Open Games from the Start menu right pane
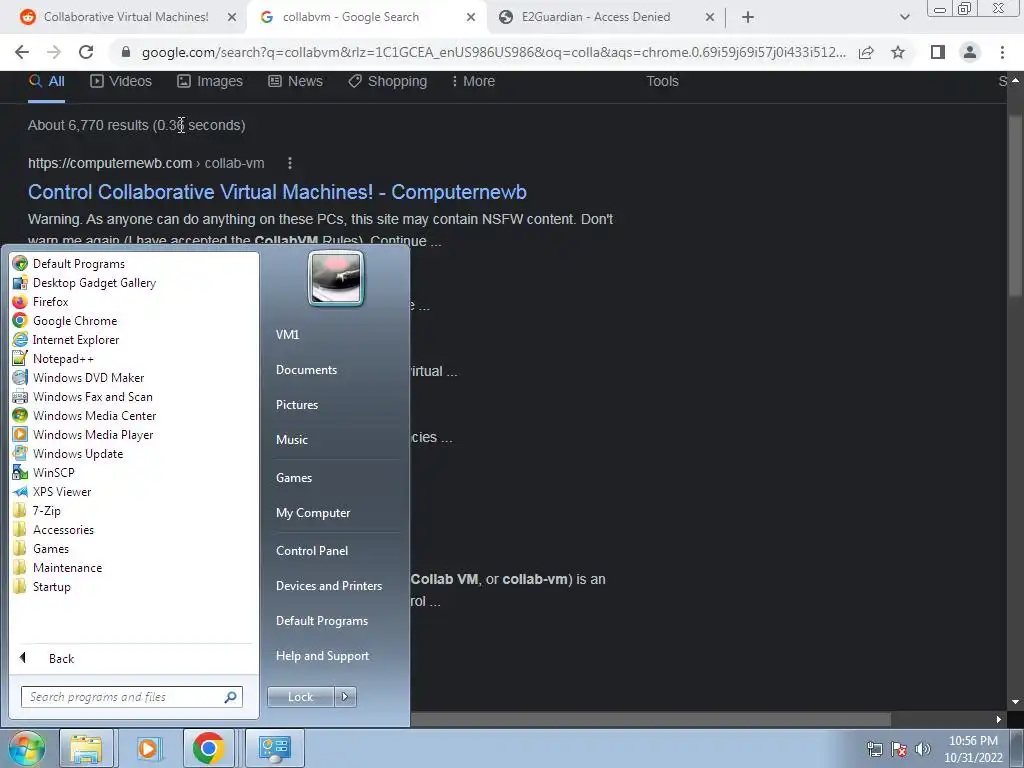The image size is (1024, 768). (x=294, y=477)
